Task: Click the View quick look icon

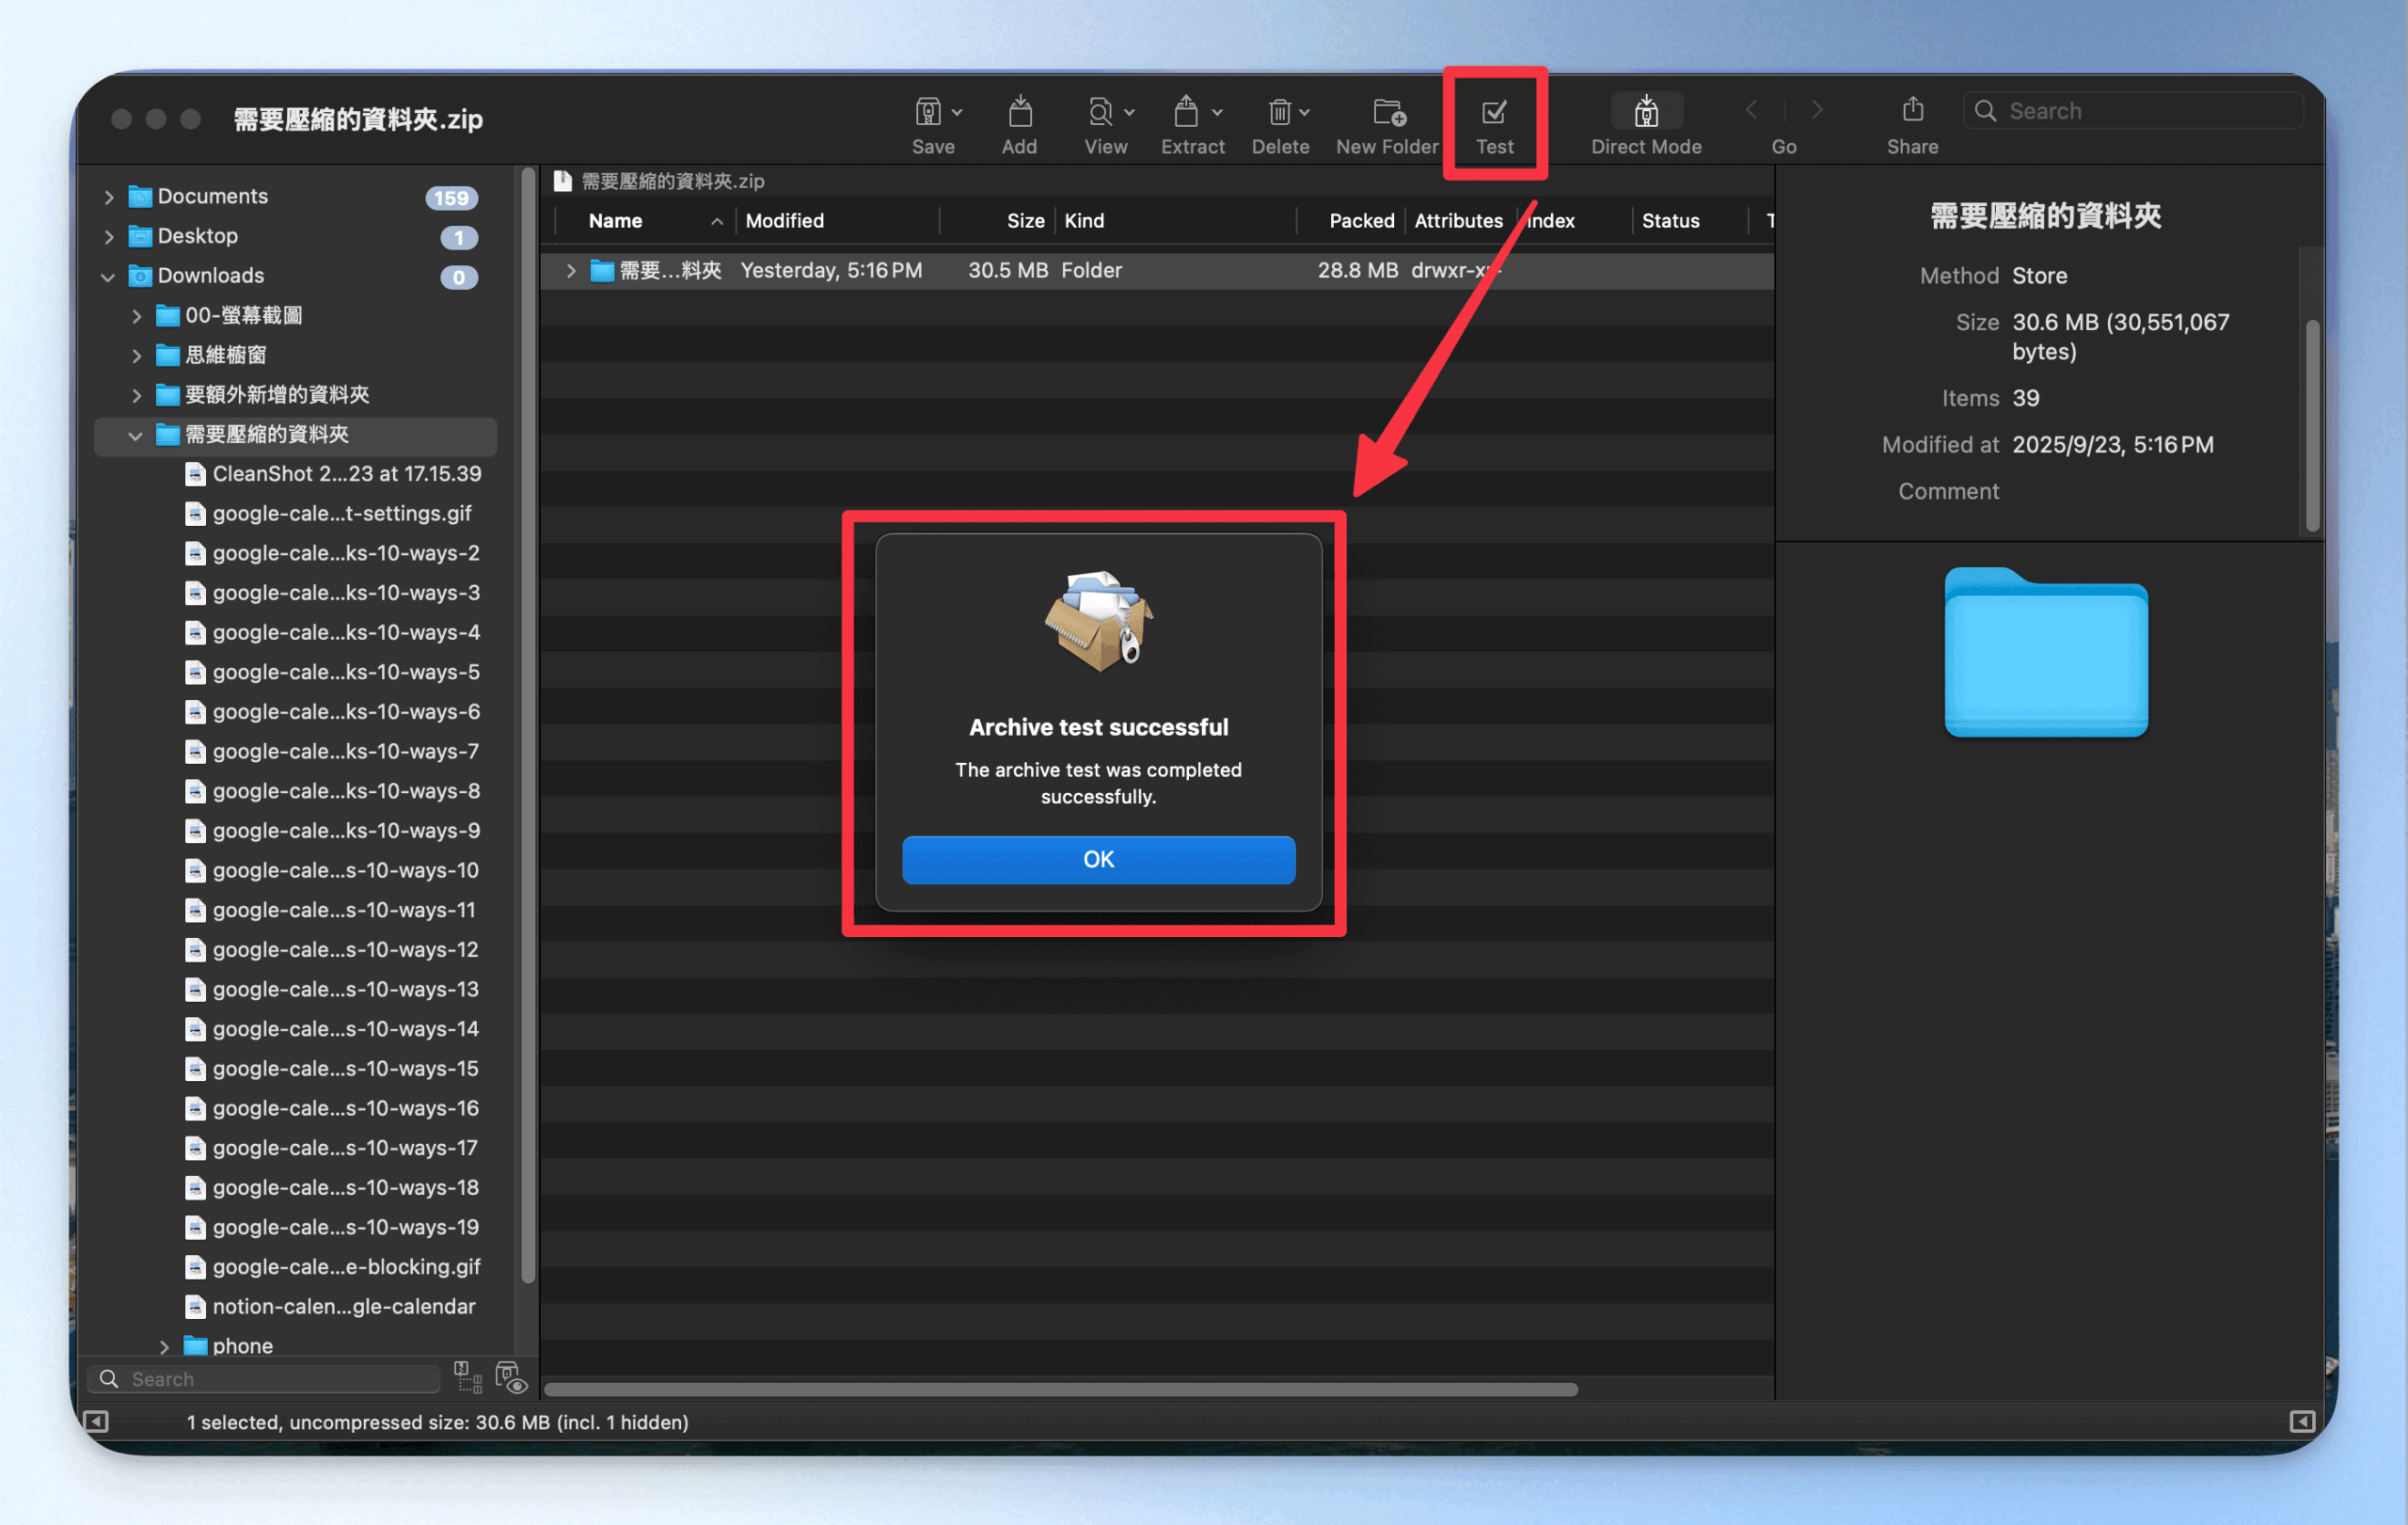Action: point(1100,112)
